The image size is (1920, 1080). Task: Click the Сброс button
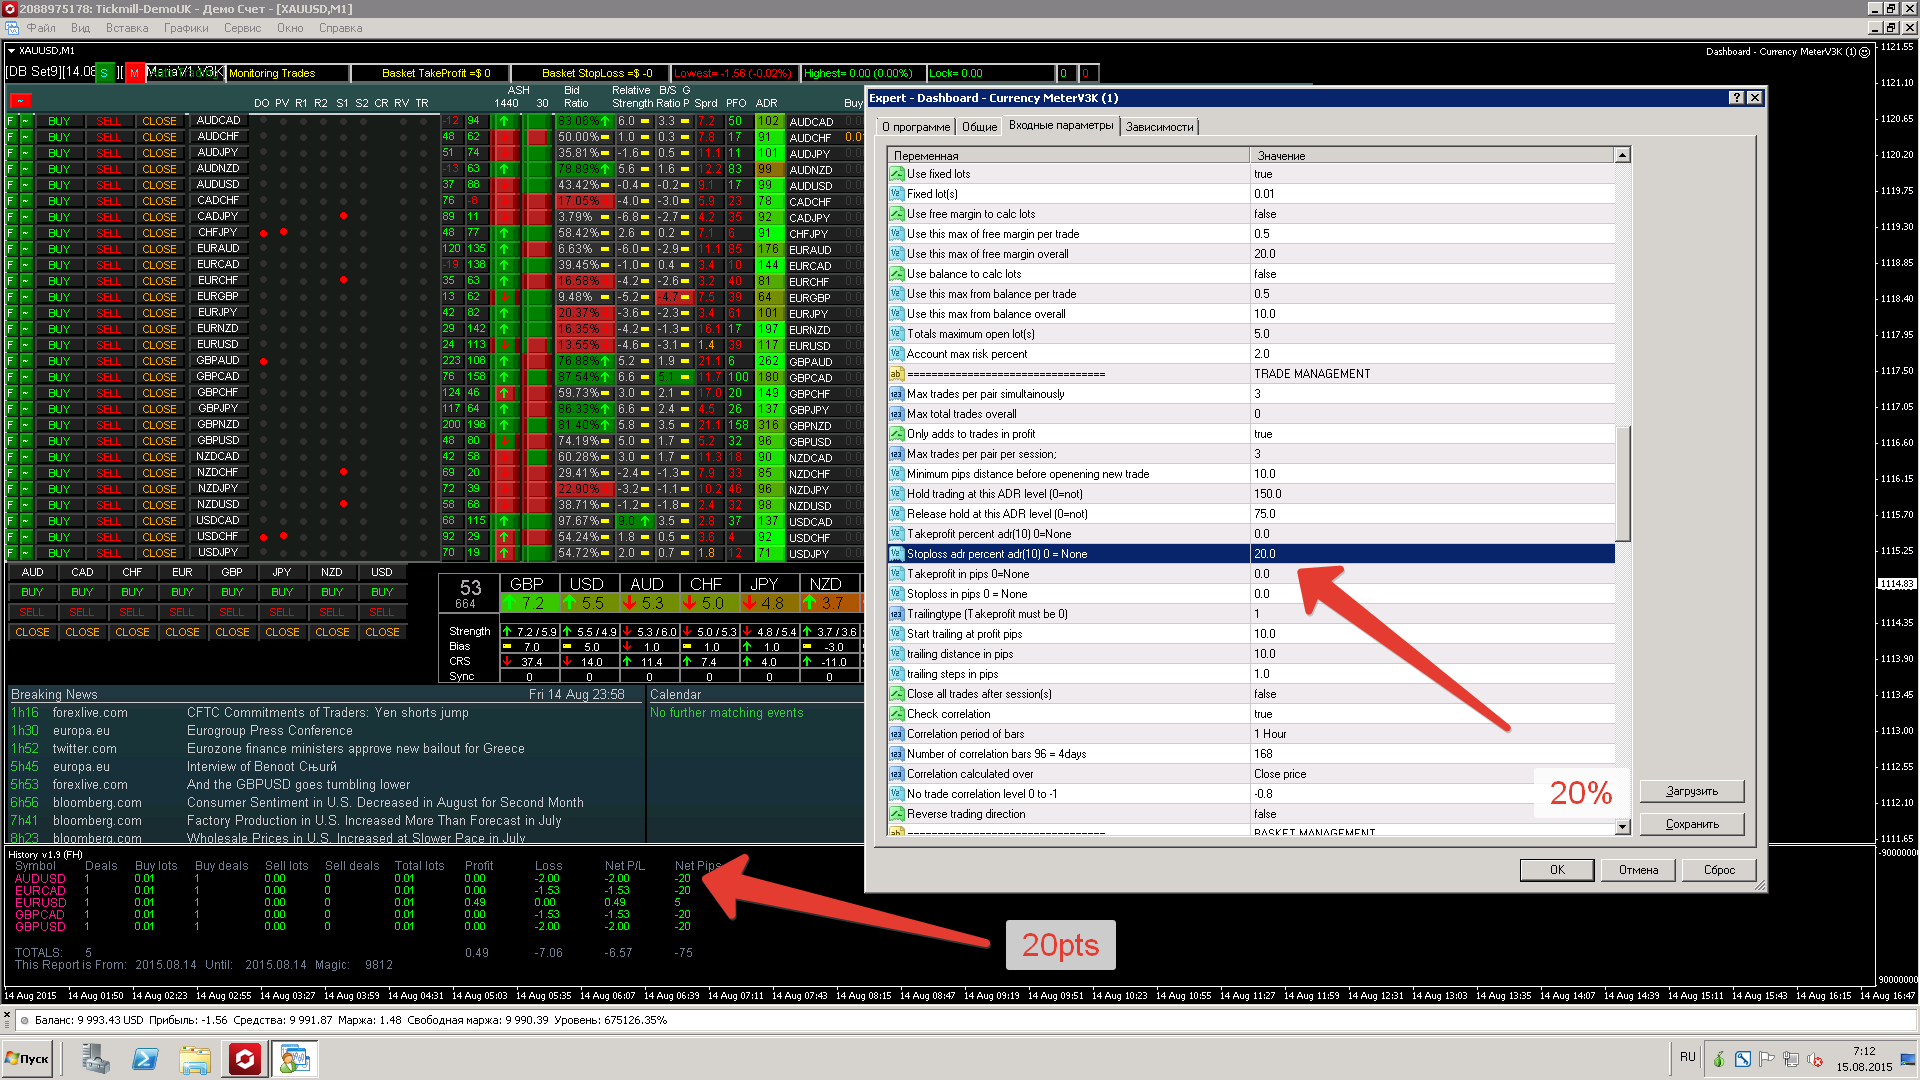(1719, 870)
